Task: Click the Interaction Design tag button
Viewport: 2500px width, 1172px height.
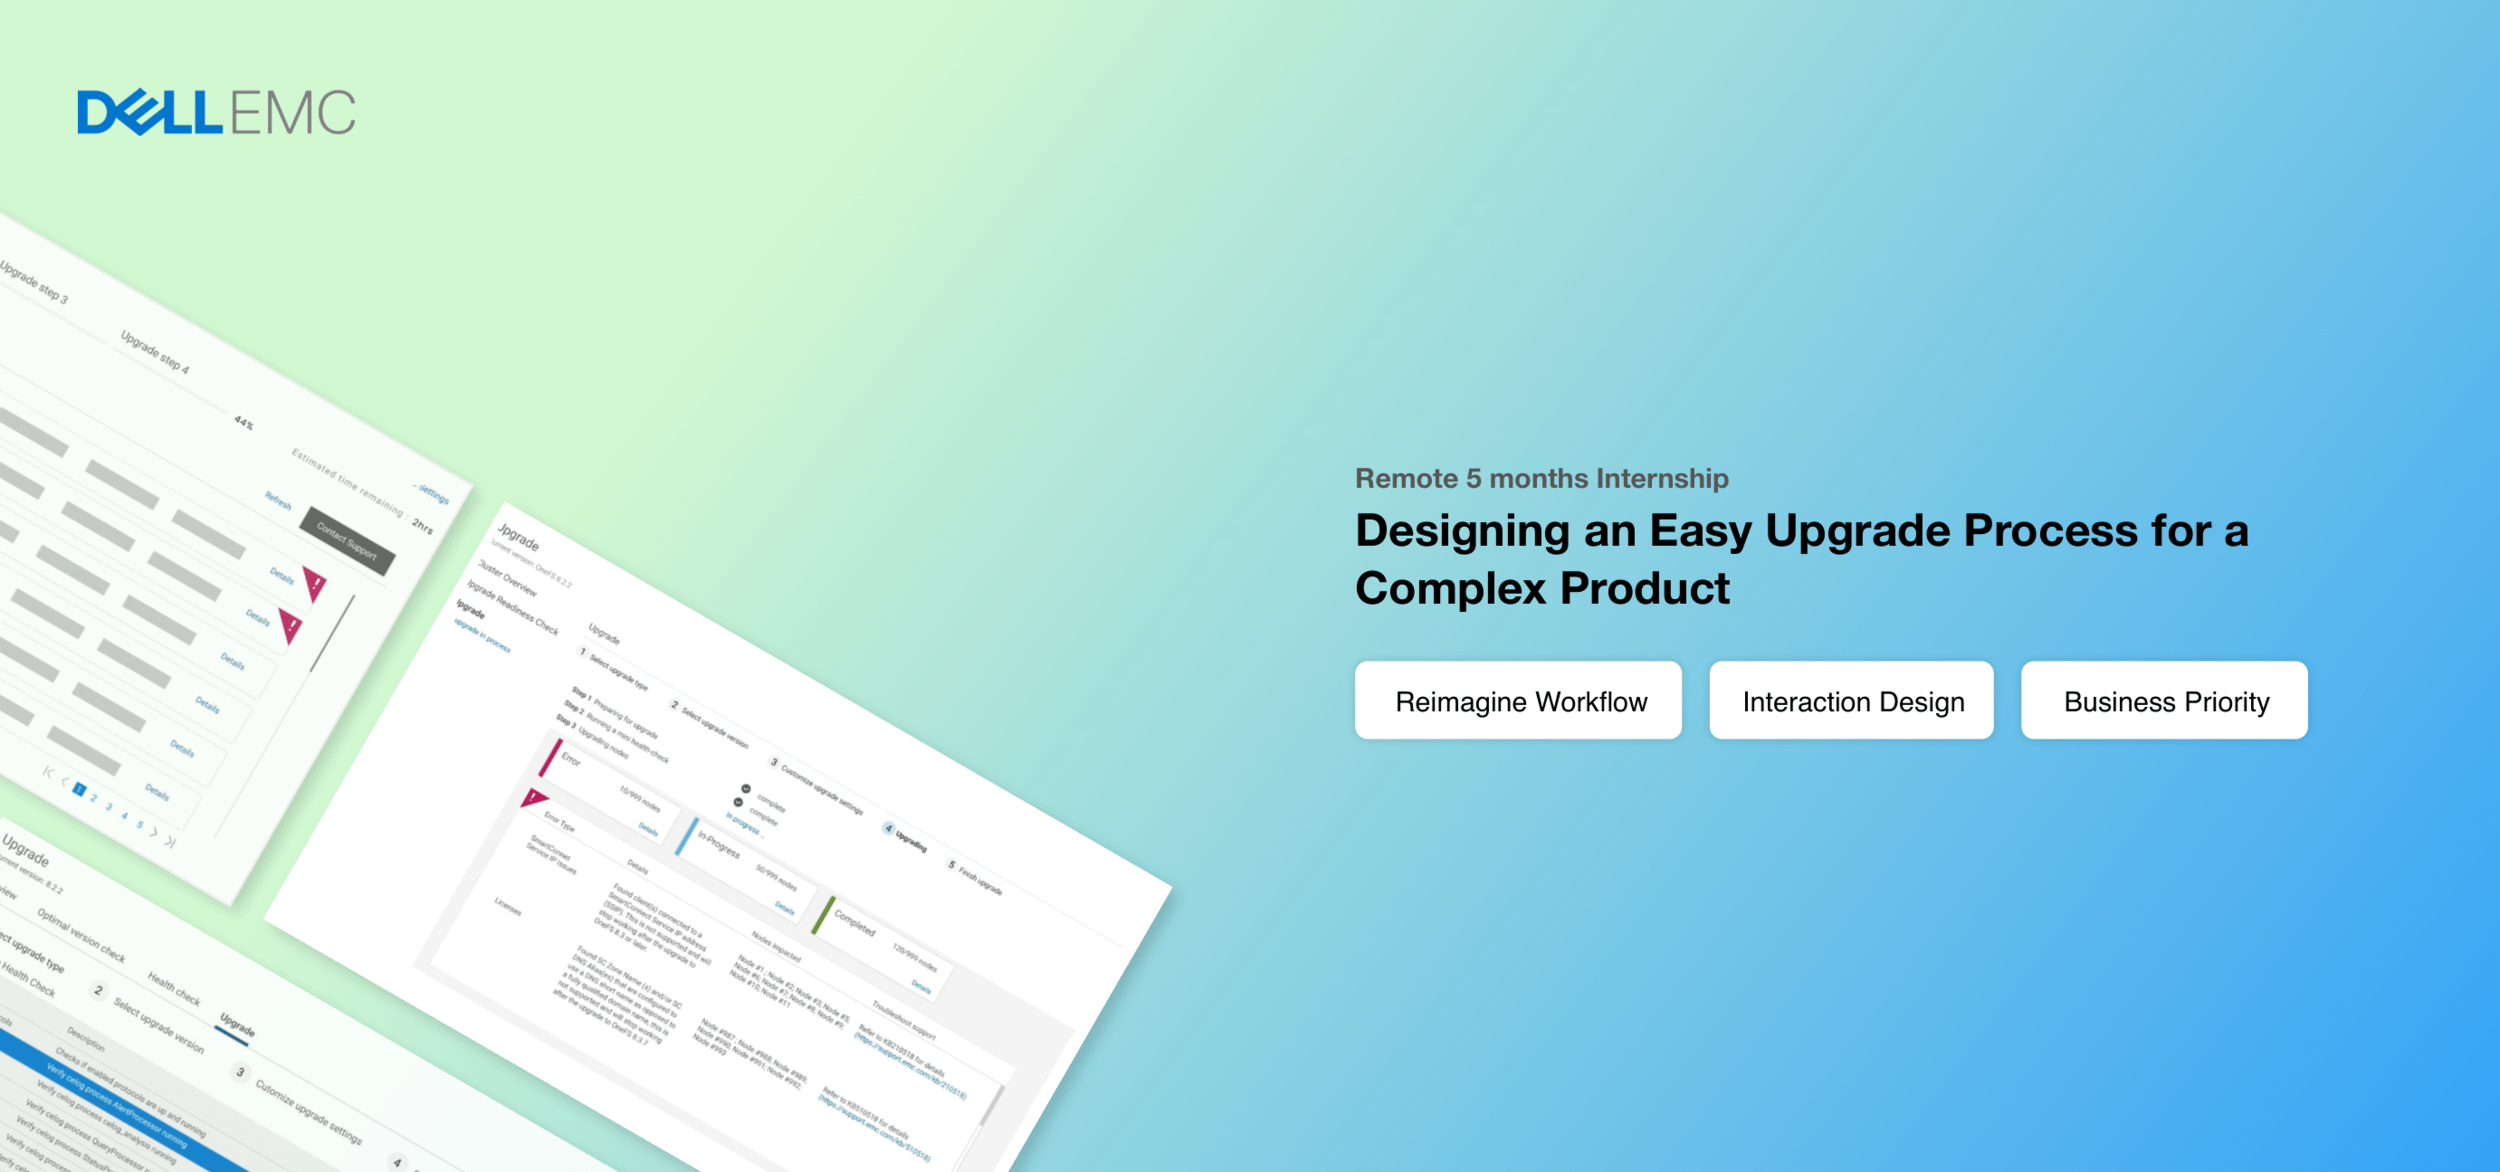Action: (1850, 701)
